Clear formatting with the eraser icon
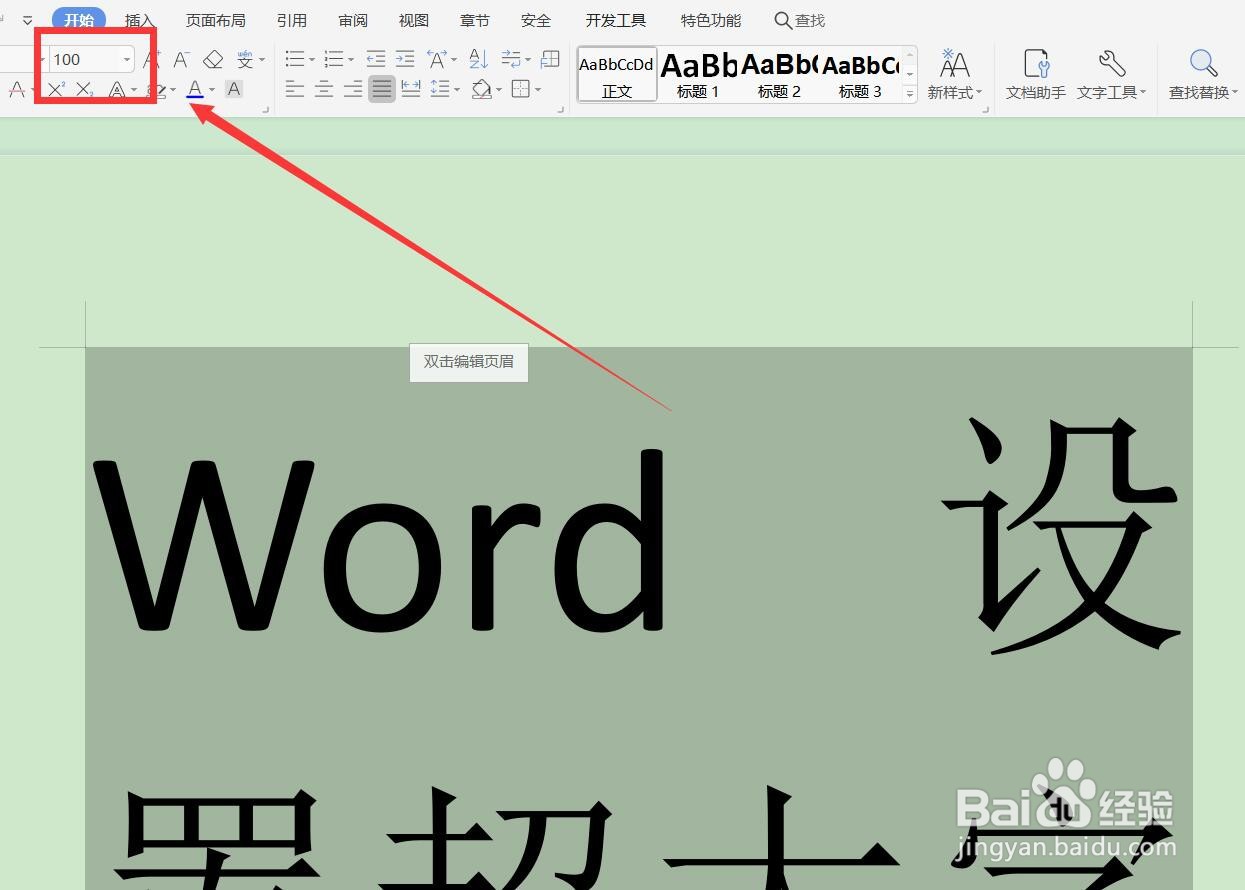 pos(212,60)
